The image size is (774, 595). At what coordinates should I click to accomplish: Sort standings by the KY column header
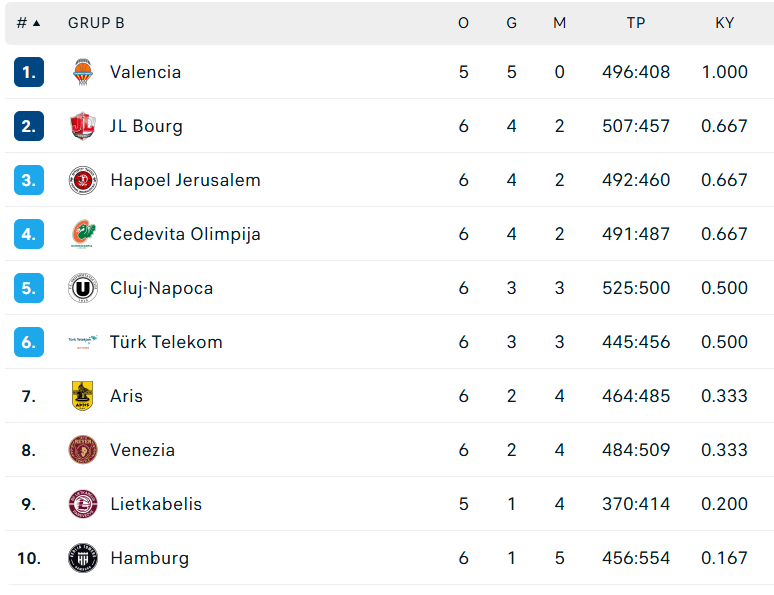point(725,23)
